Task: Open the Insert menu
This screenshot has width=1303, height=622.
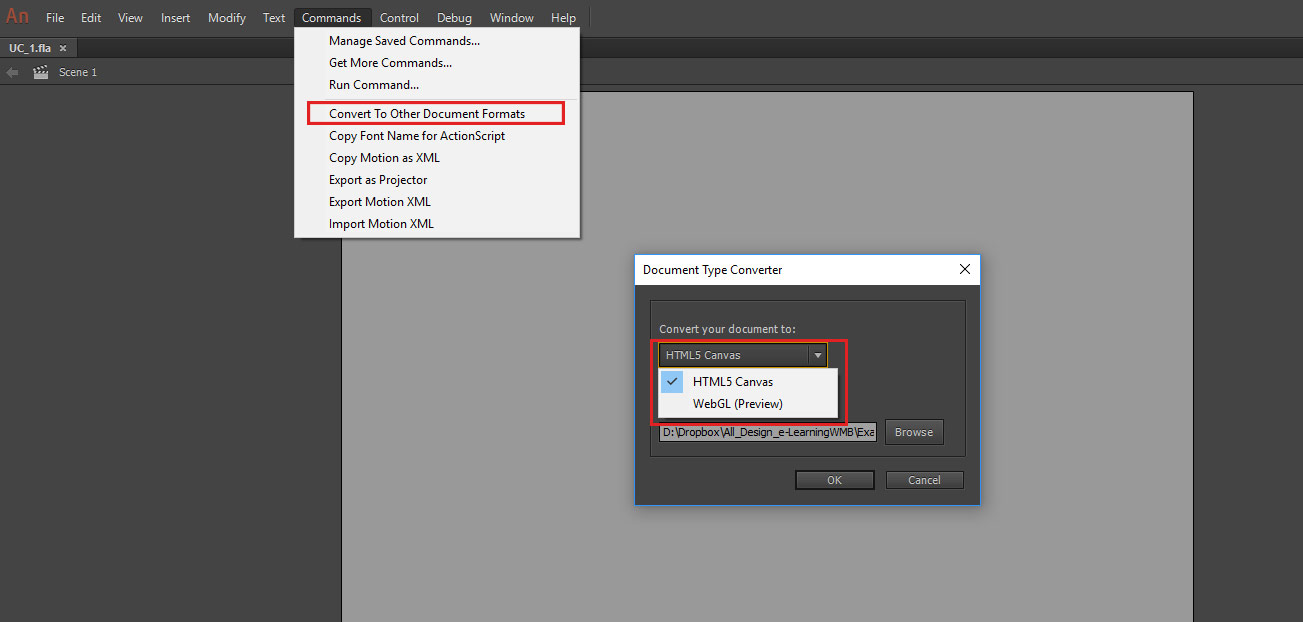Action: 176,18
